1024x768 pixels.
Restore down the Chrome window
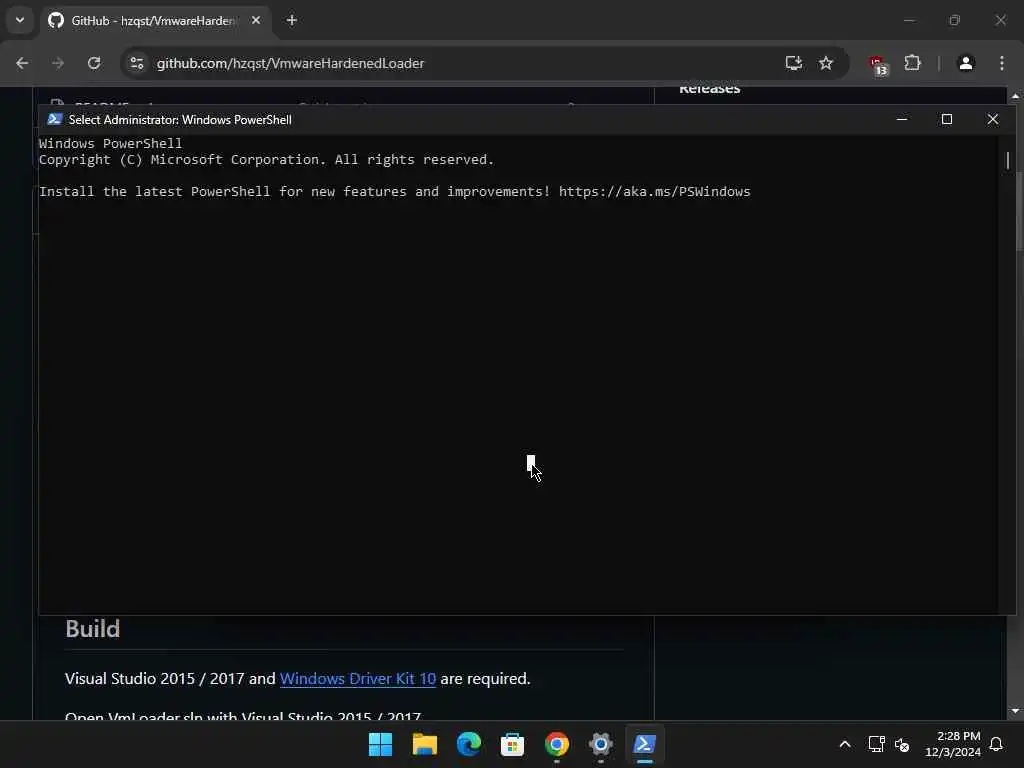[x=955, y=20]
